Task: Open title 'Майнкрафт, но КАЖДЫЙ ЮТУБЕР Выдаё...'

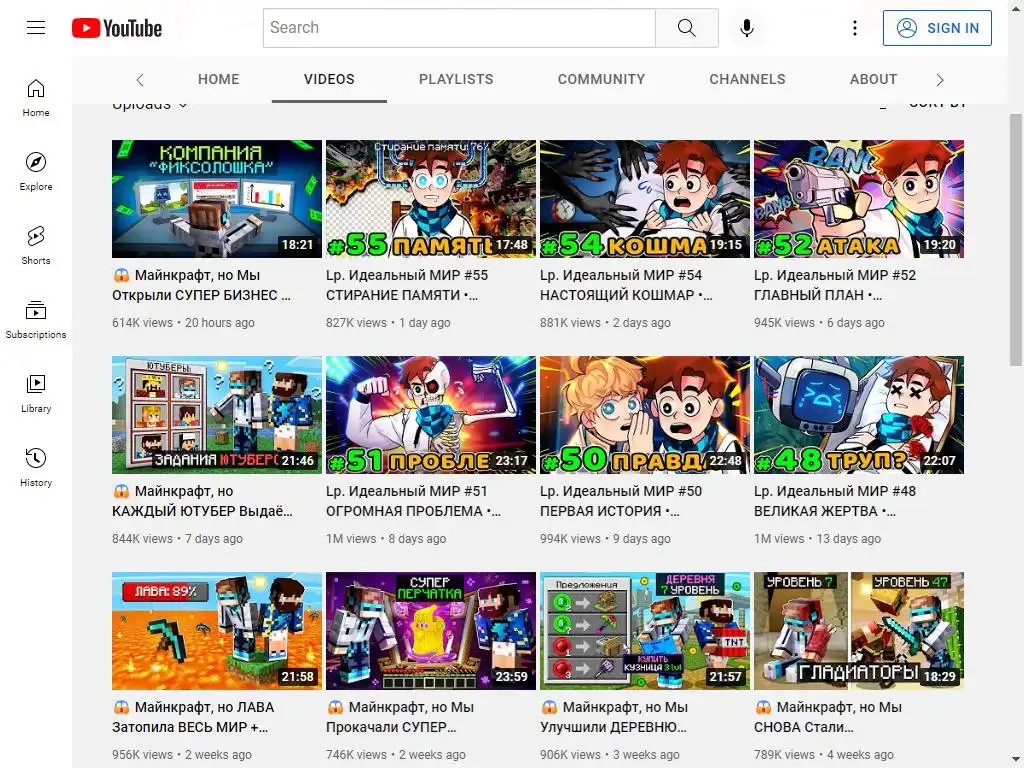Action: 202,501
